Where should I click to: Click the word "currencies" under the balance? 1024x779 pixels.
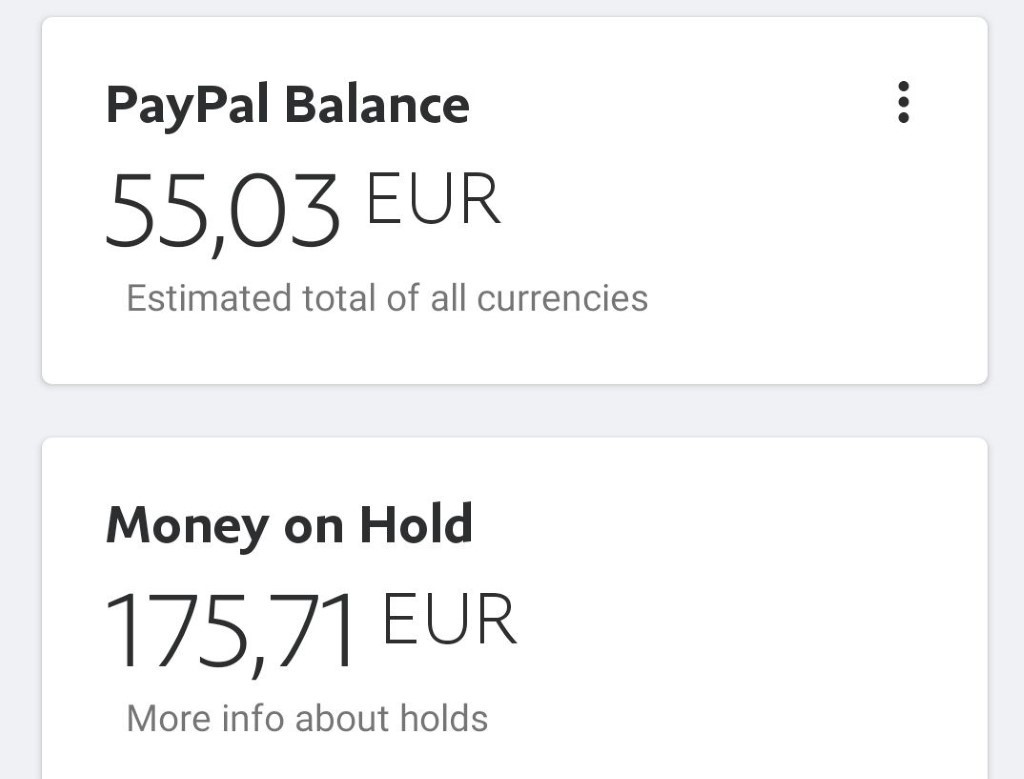(x=563, y=298)
